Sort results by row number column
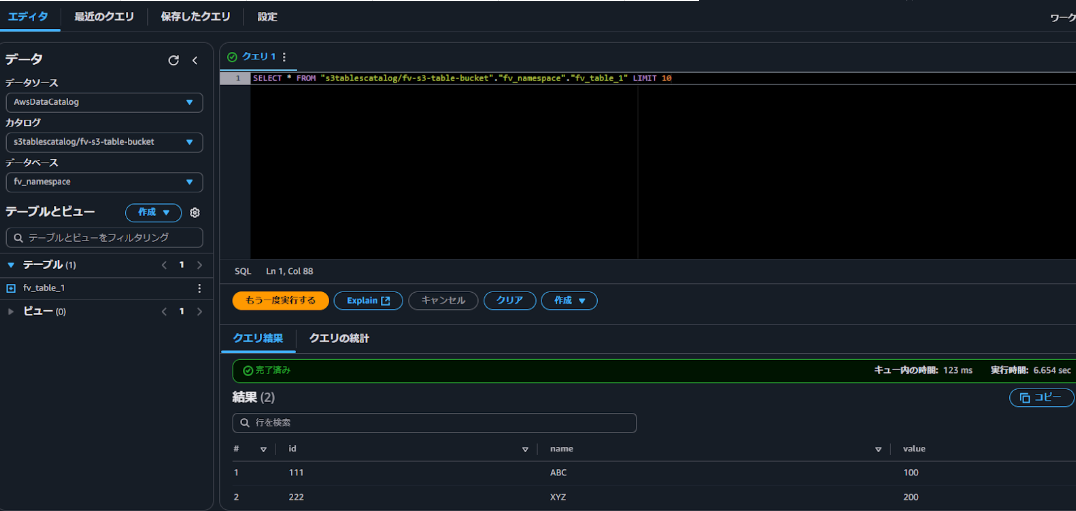The height and width of the screenshot is (511, 1076). click(263, 449)
